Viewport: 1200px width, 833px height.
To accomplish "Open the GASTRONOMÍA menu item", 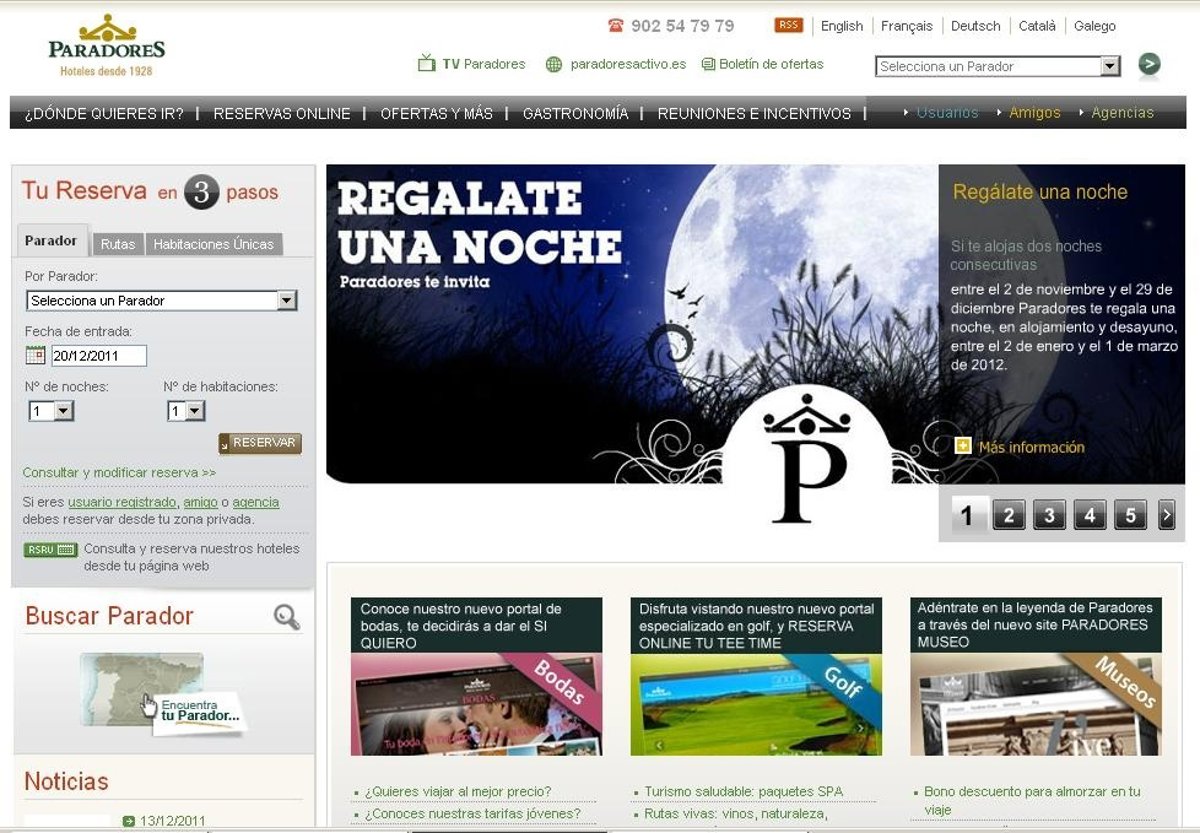I will [x=575, y=114].
